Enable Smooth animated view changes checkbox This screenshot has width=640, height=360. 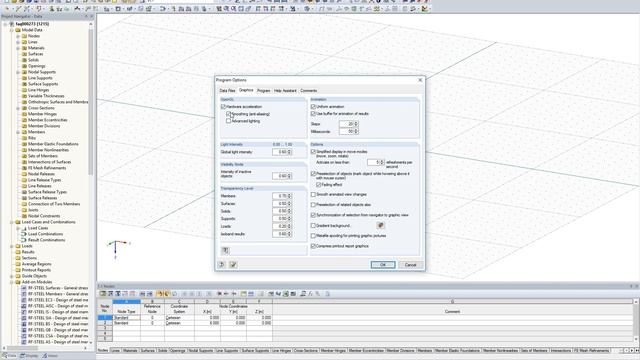coord(313,194)
